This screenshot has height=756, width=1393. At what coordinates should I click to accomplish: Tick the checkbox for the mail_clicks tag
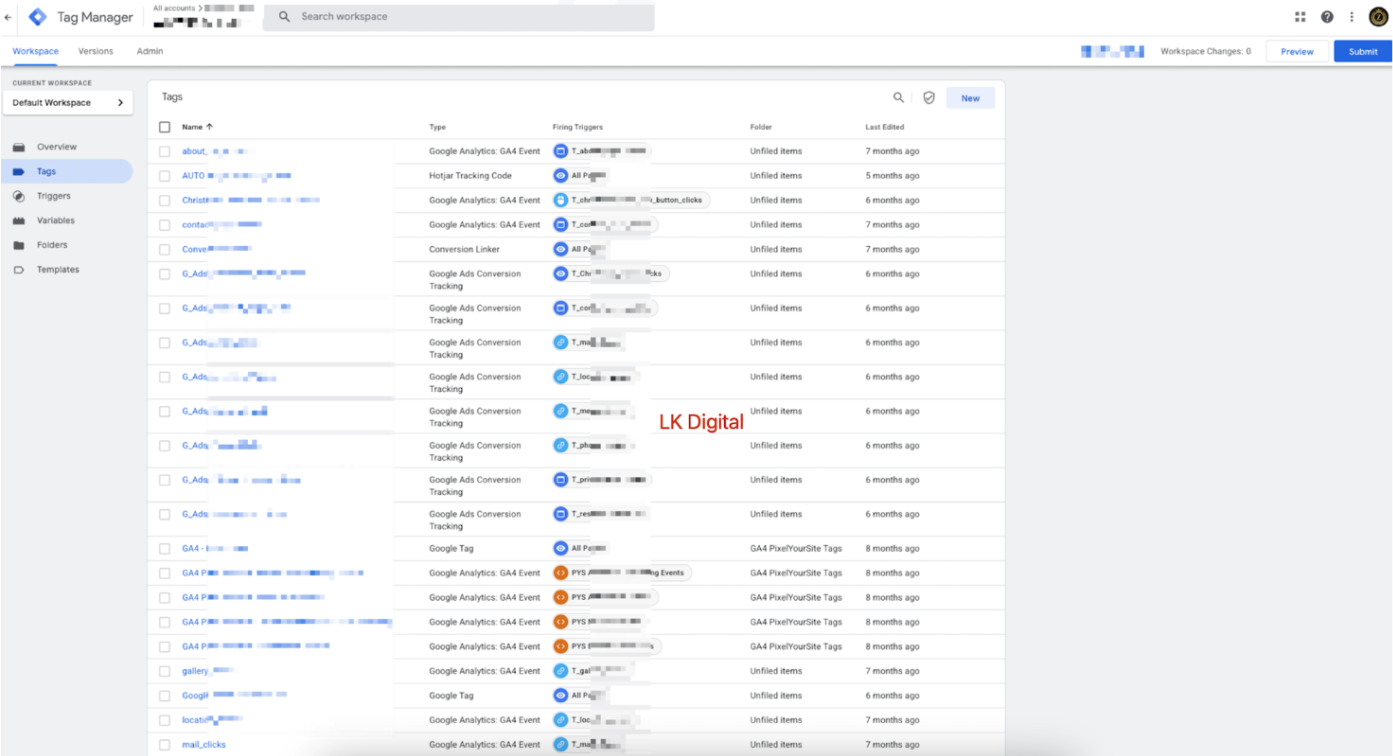click(x=165, y=745)
